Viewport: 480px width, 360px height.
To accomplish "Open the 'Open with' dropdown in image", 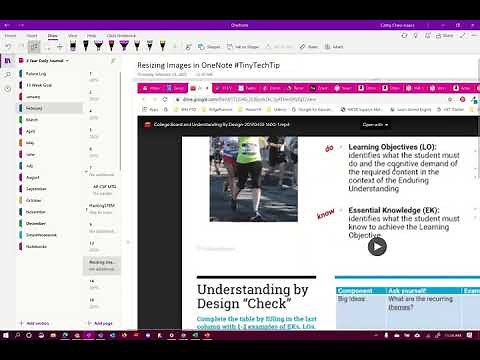I will [375, 125].
